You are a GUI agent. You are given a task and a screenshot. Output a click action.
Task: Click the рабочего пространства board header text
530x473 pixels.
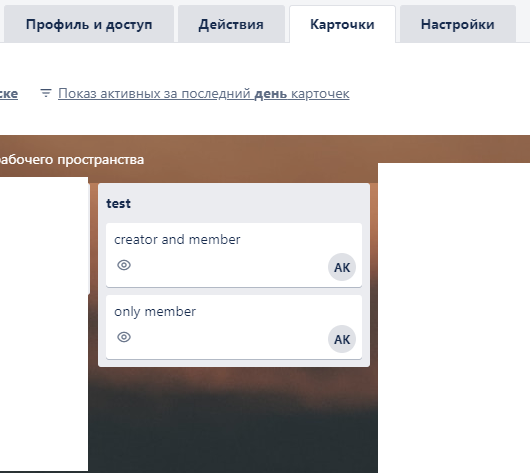[72, 160]
